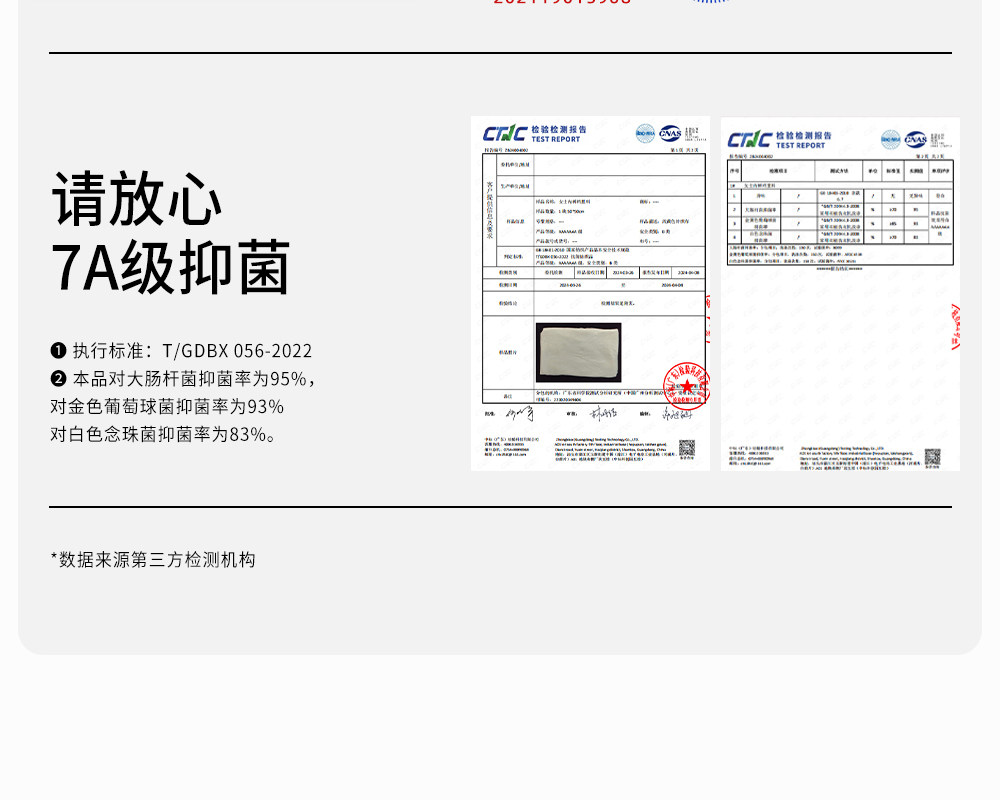Click footnote '*数据来源第三方检测机构'
This screenshot has height=800, width=1000.
pos(153,559)
